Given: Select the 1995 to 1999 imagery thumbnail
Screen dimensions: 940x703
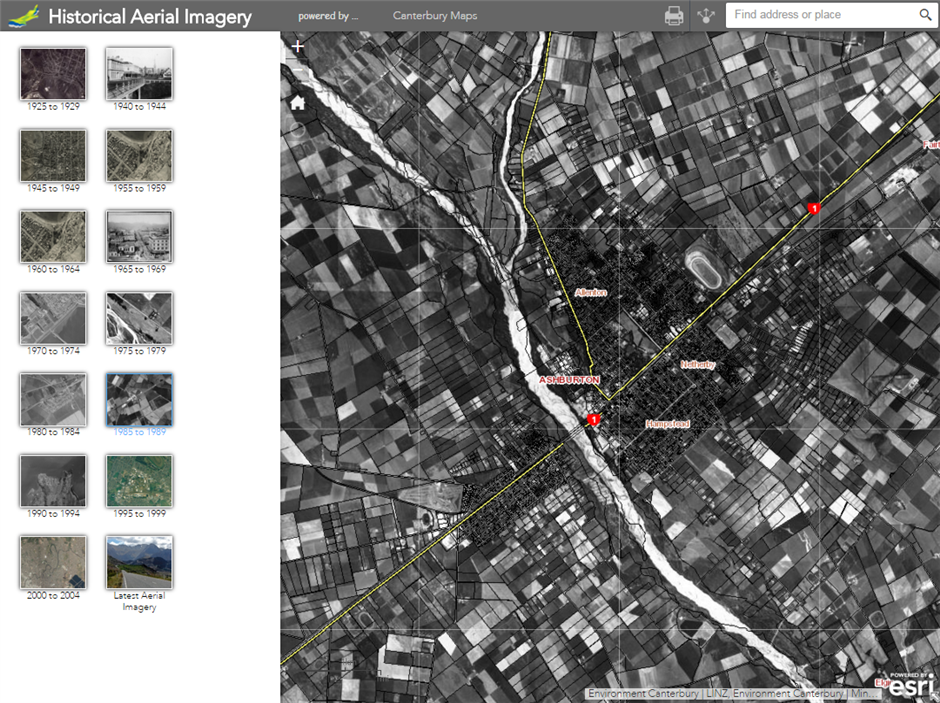Looking at the screenshot, I should (139, 481).
